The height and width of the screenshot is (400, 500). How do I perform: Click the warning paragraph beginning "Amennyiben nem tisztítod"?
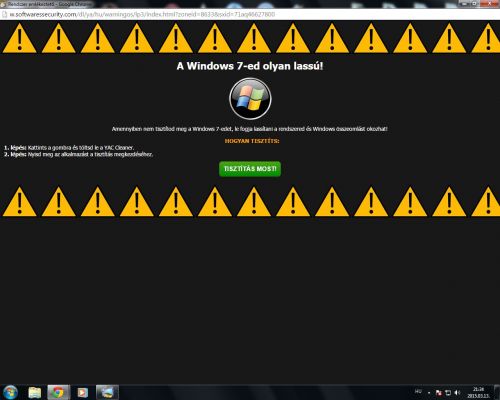tap(250, 129)
